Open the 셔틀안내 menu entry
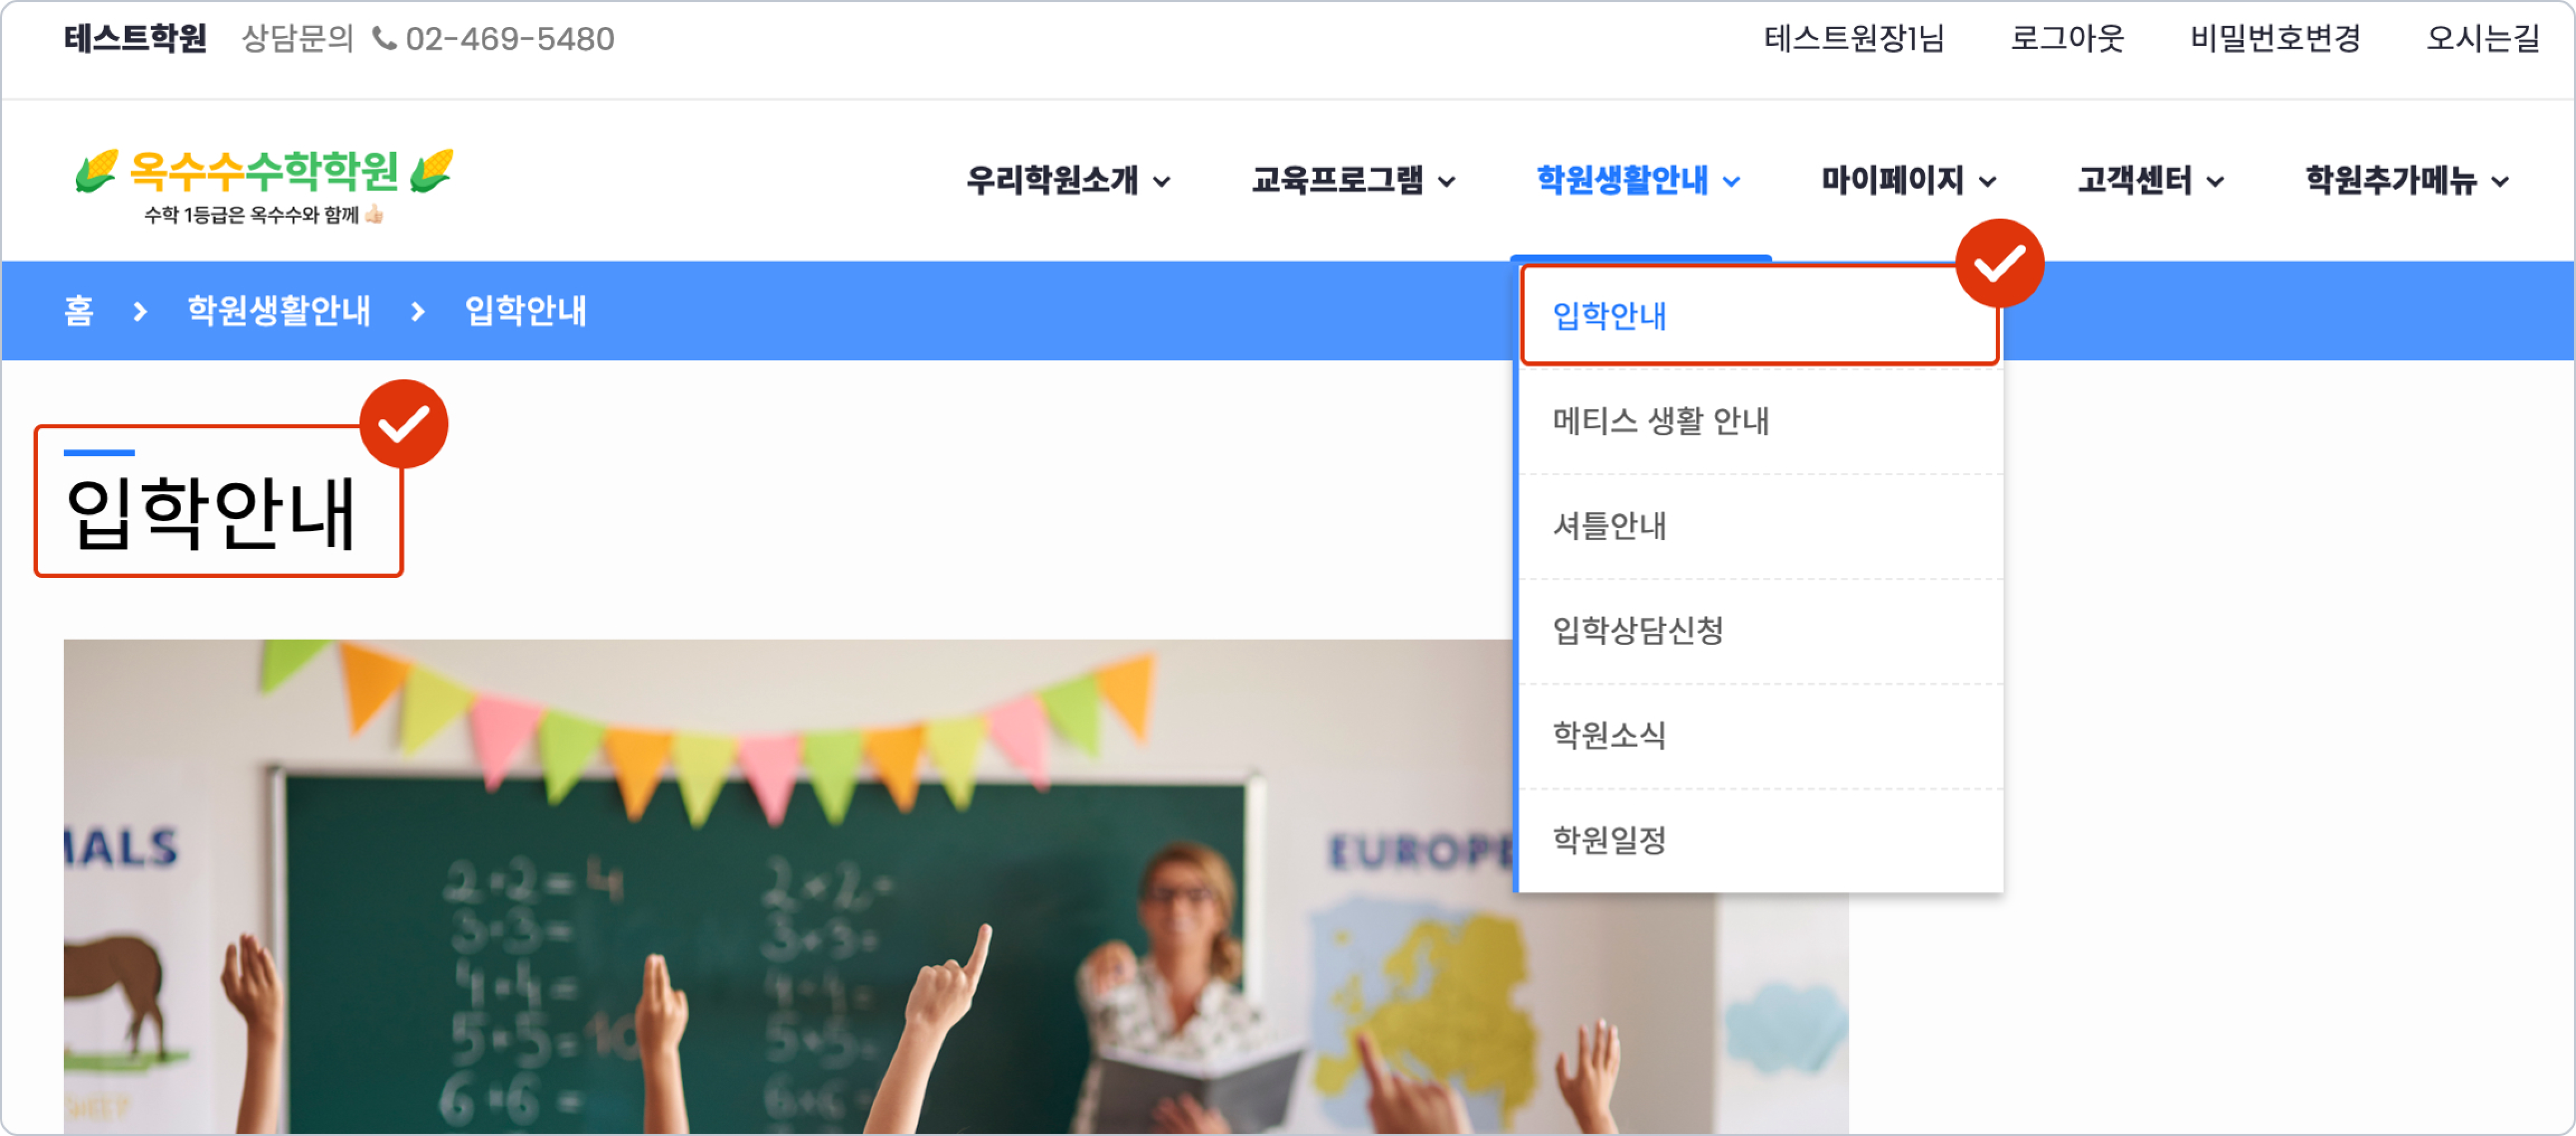The image size is (2576, 1136). pyautogui.click(x=1609, y=526)
